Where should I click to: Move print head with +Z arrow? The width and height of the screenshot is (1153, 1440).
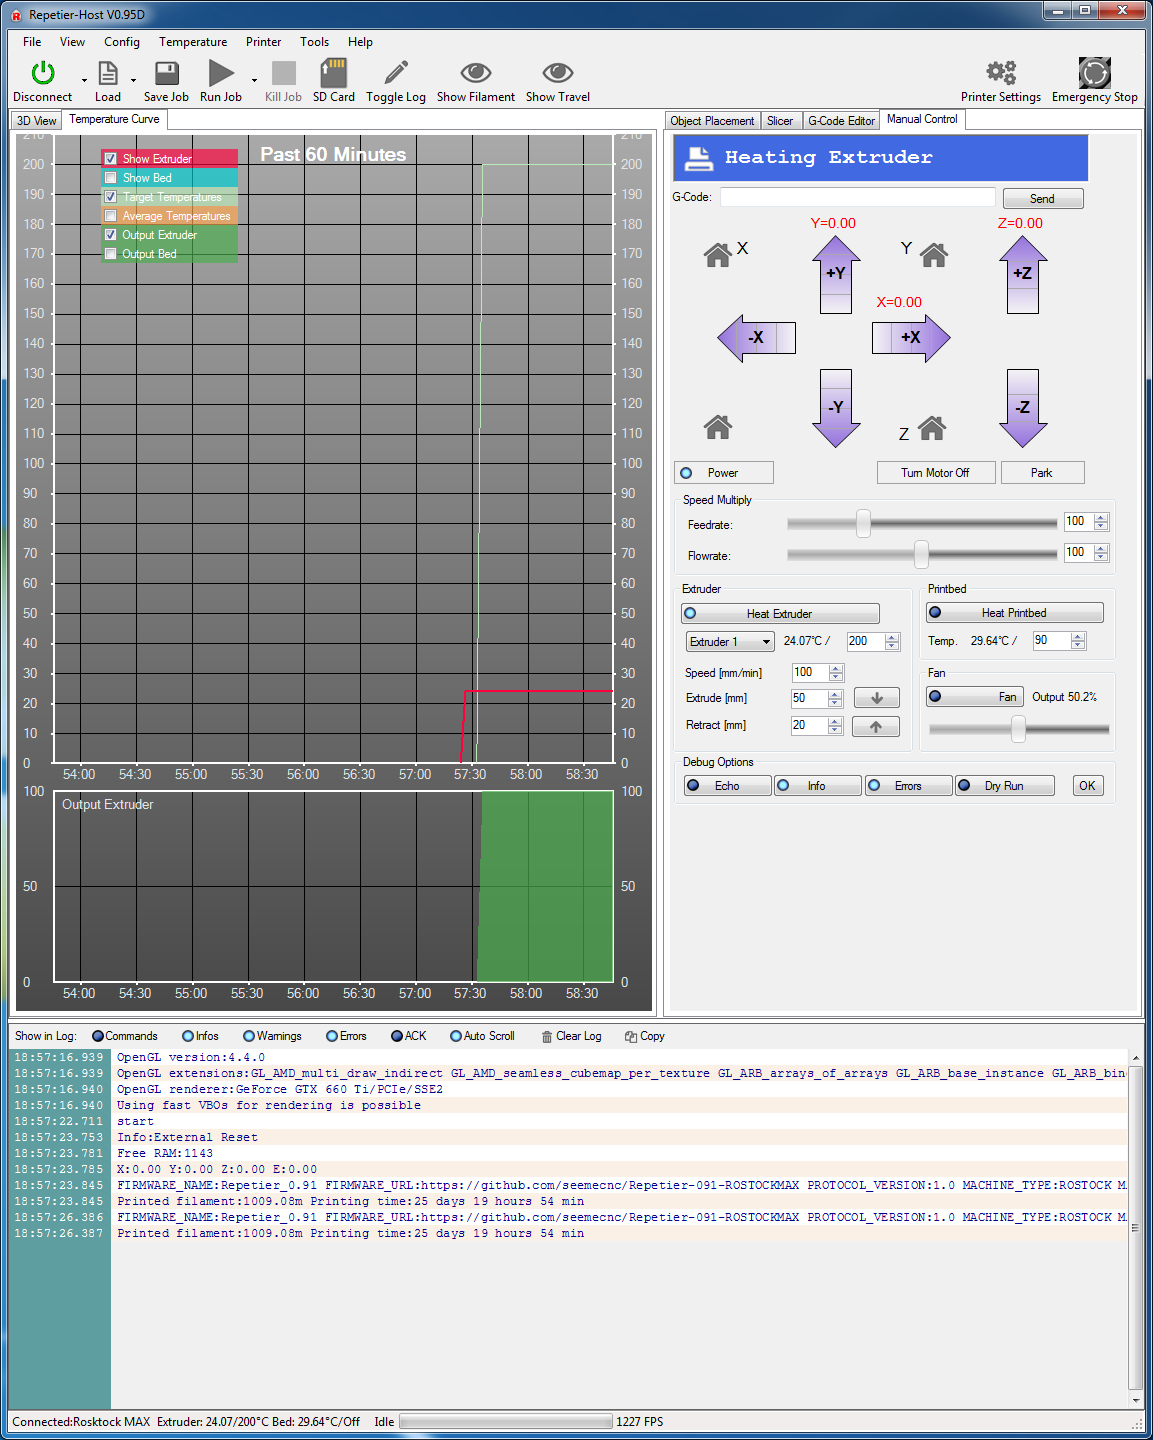1022,272
